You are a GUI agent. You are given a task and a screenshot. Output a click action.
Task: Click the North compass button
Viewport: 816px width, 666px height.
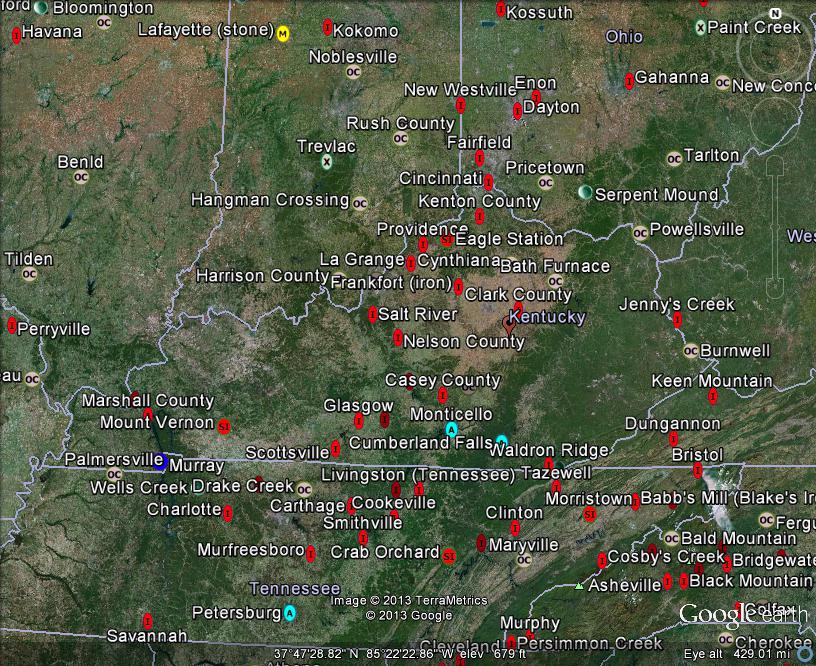click(776, 13)
